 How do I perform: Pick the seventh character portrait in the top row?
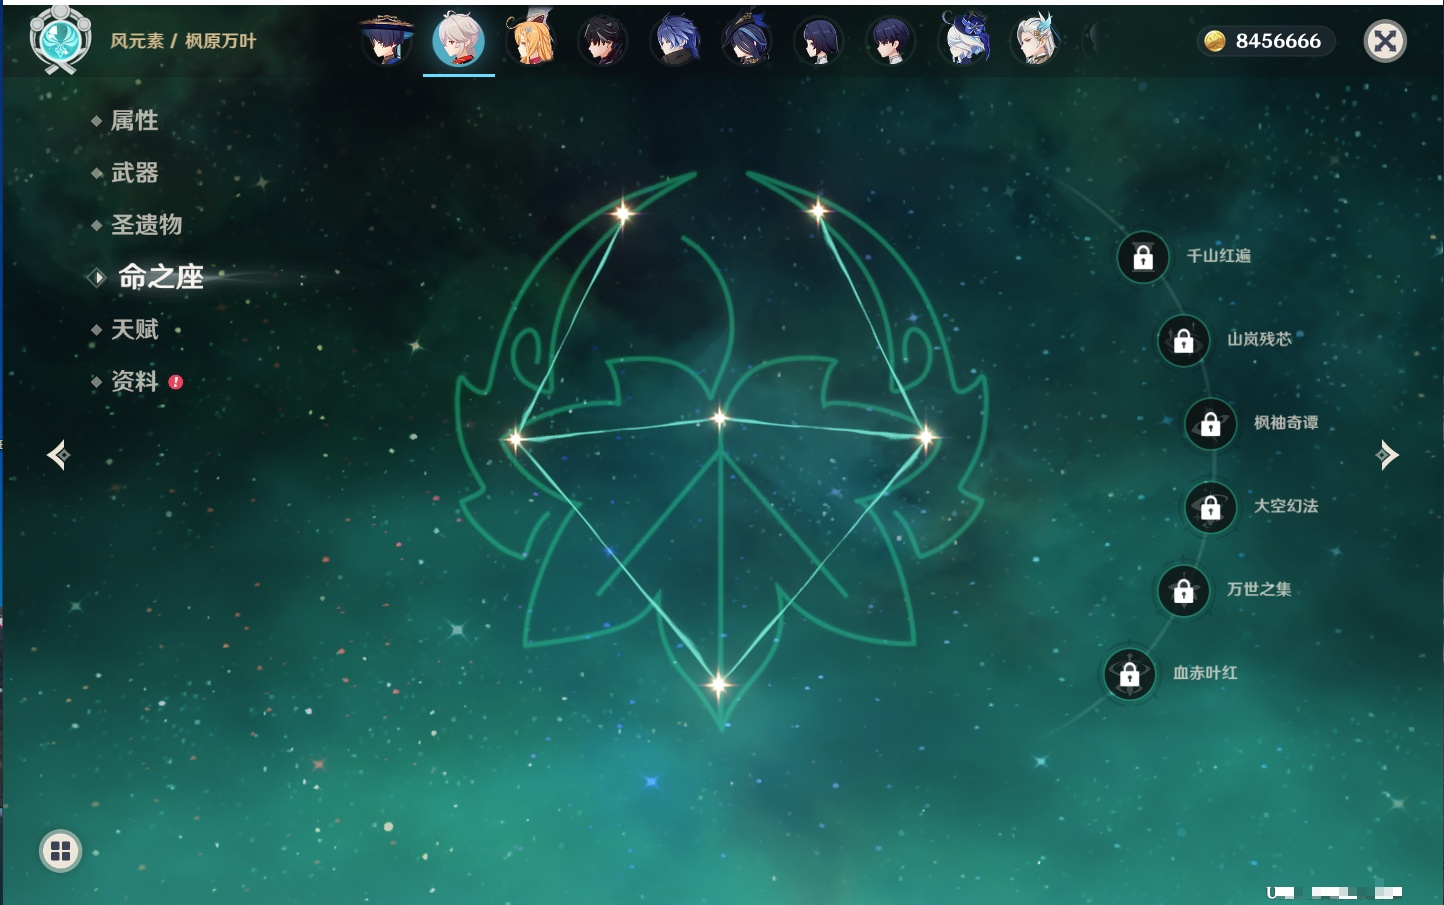point(819,41)
